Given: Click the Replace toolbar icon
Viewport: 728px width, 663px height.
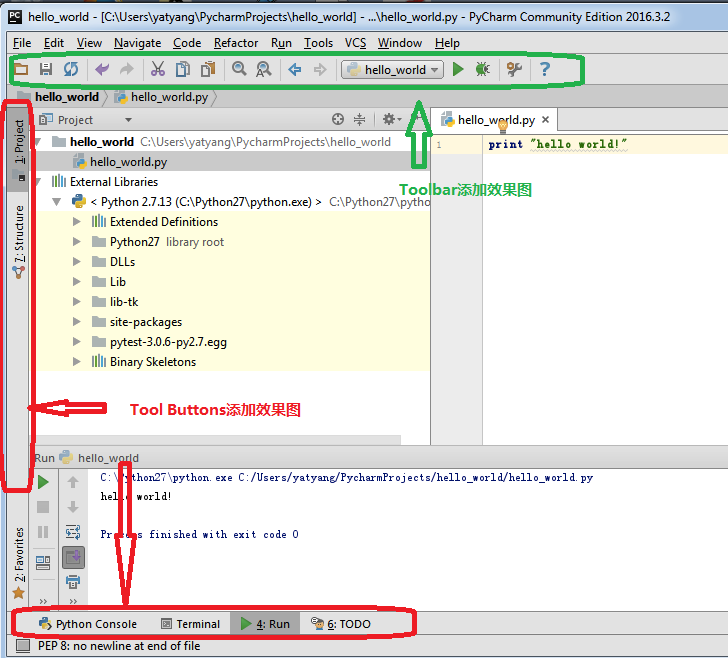Looking at the screenshot, I should (x=264, y=70).
